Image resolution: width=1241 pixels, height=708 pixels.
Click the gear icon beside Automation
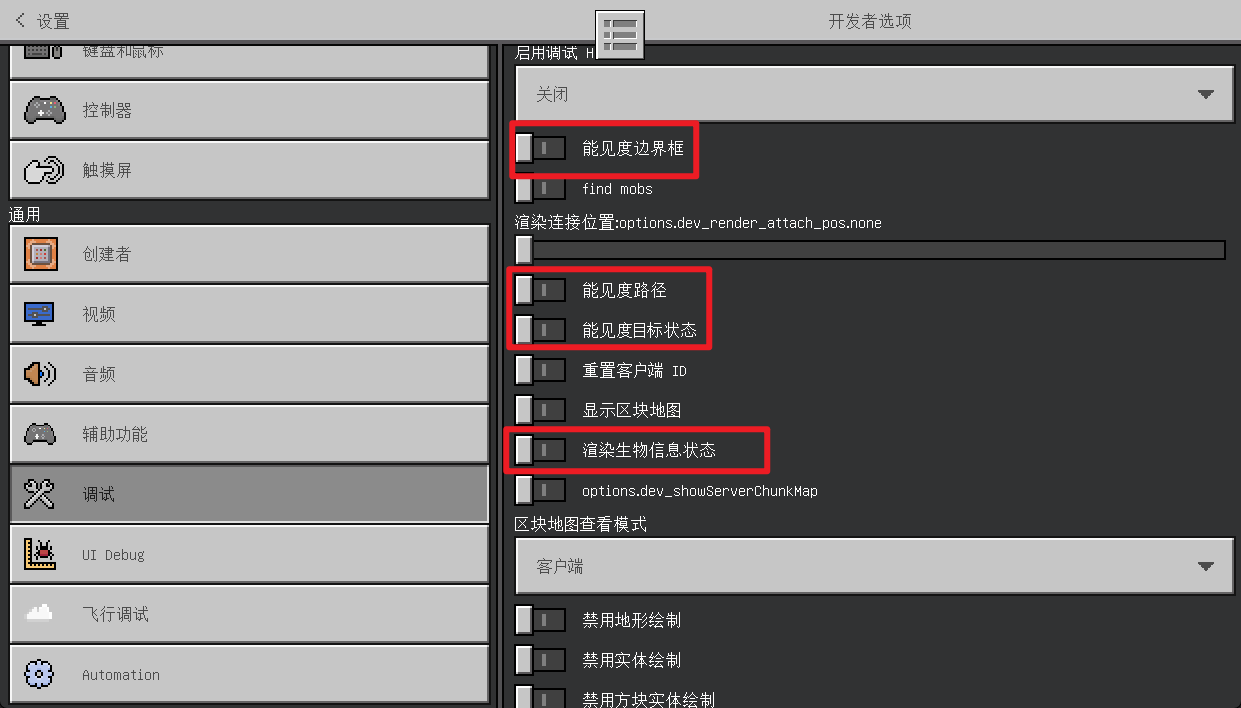tap(40, 674)
